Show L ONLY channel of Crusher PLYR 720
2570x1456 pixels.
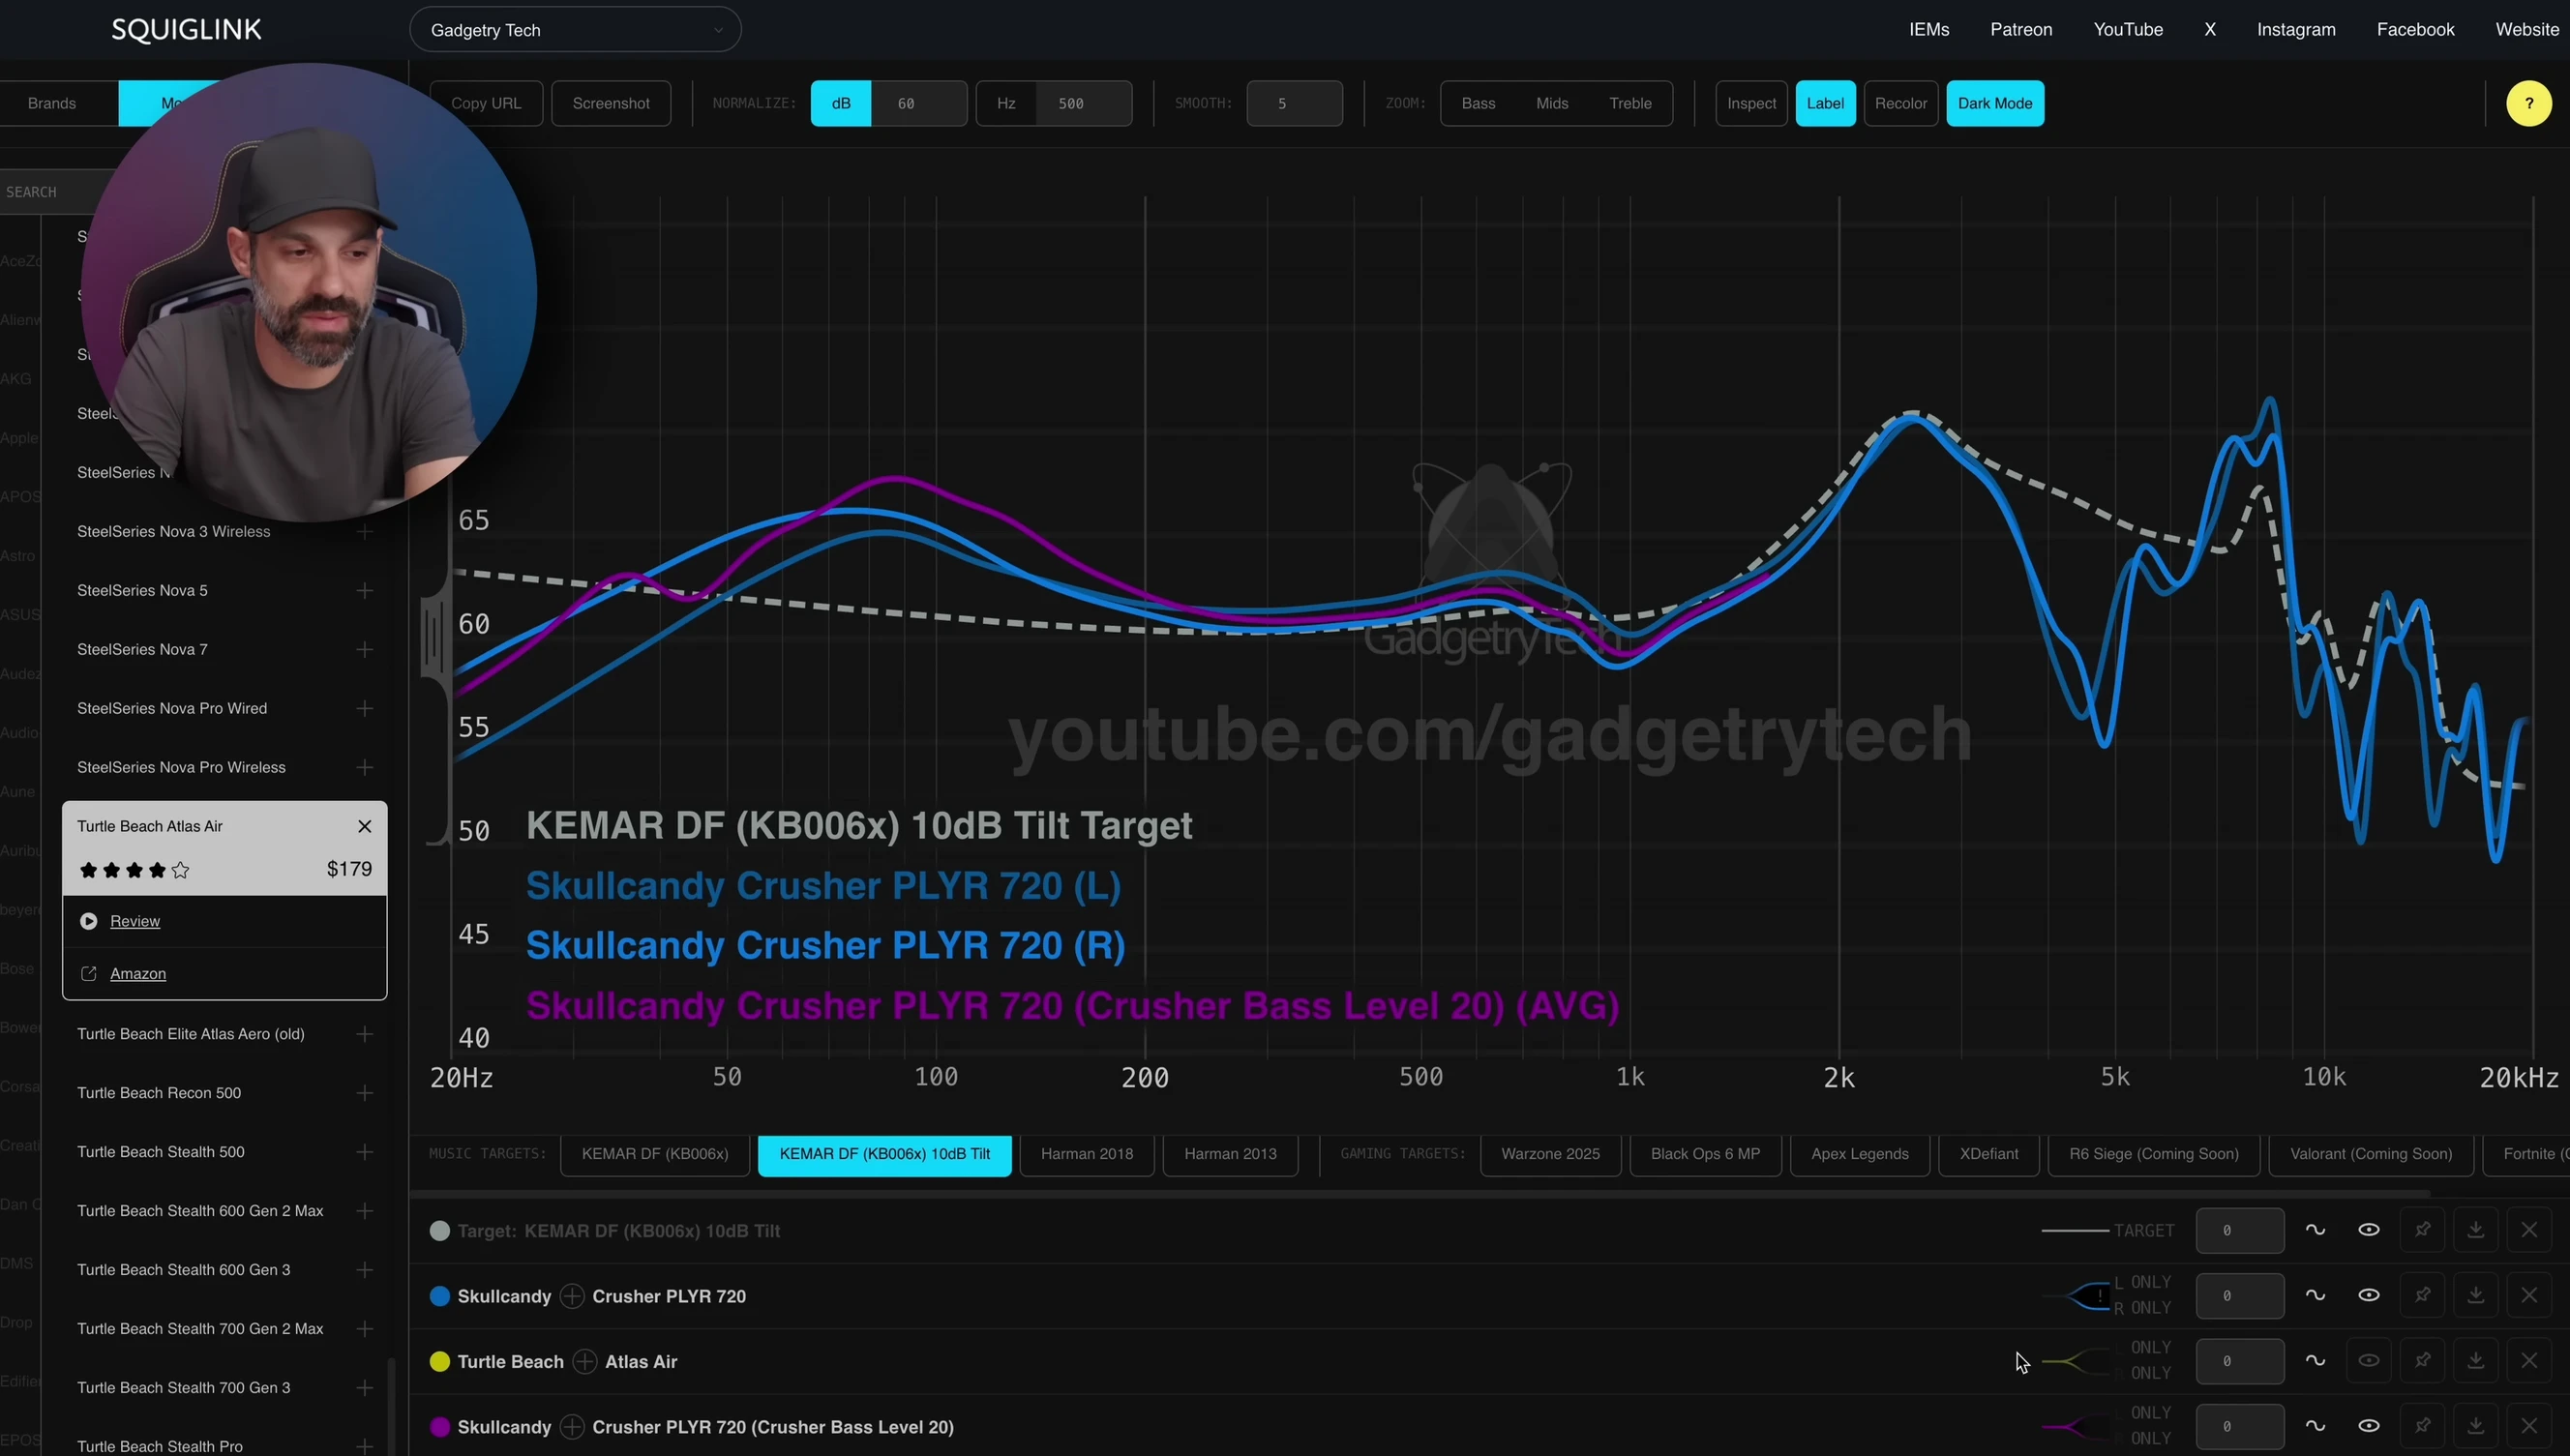tap(2142, 1282)
